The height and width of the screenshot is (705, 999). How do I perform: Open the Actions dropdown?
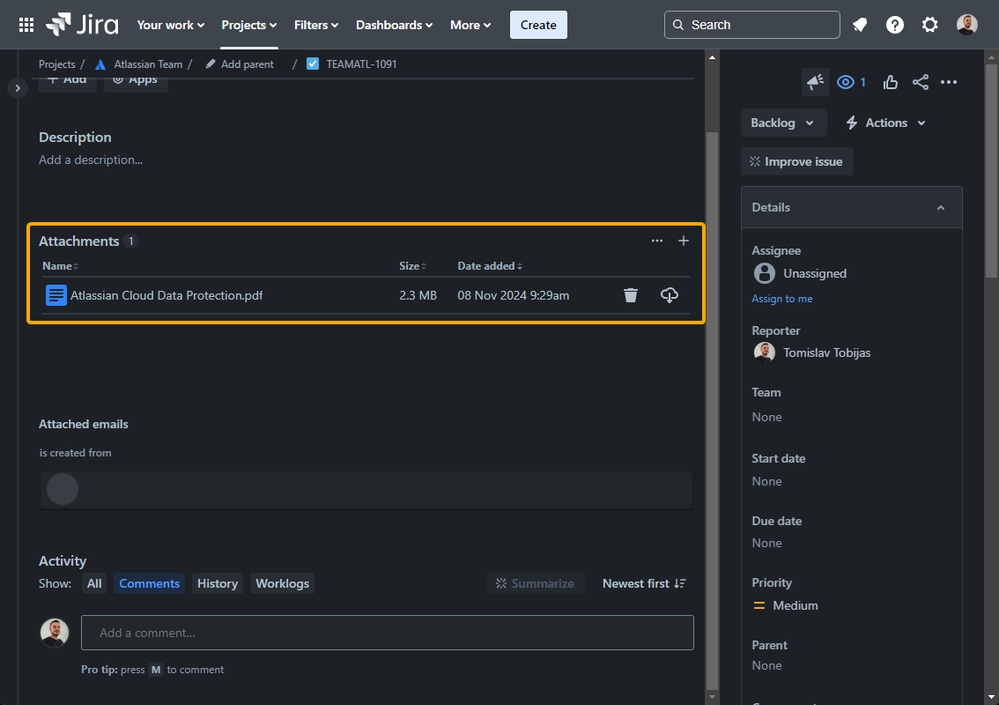point(886,123)
